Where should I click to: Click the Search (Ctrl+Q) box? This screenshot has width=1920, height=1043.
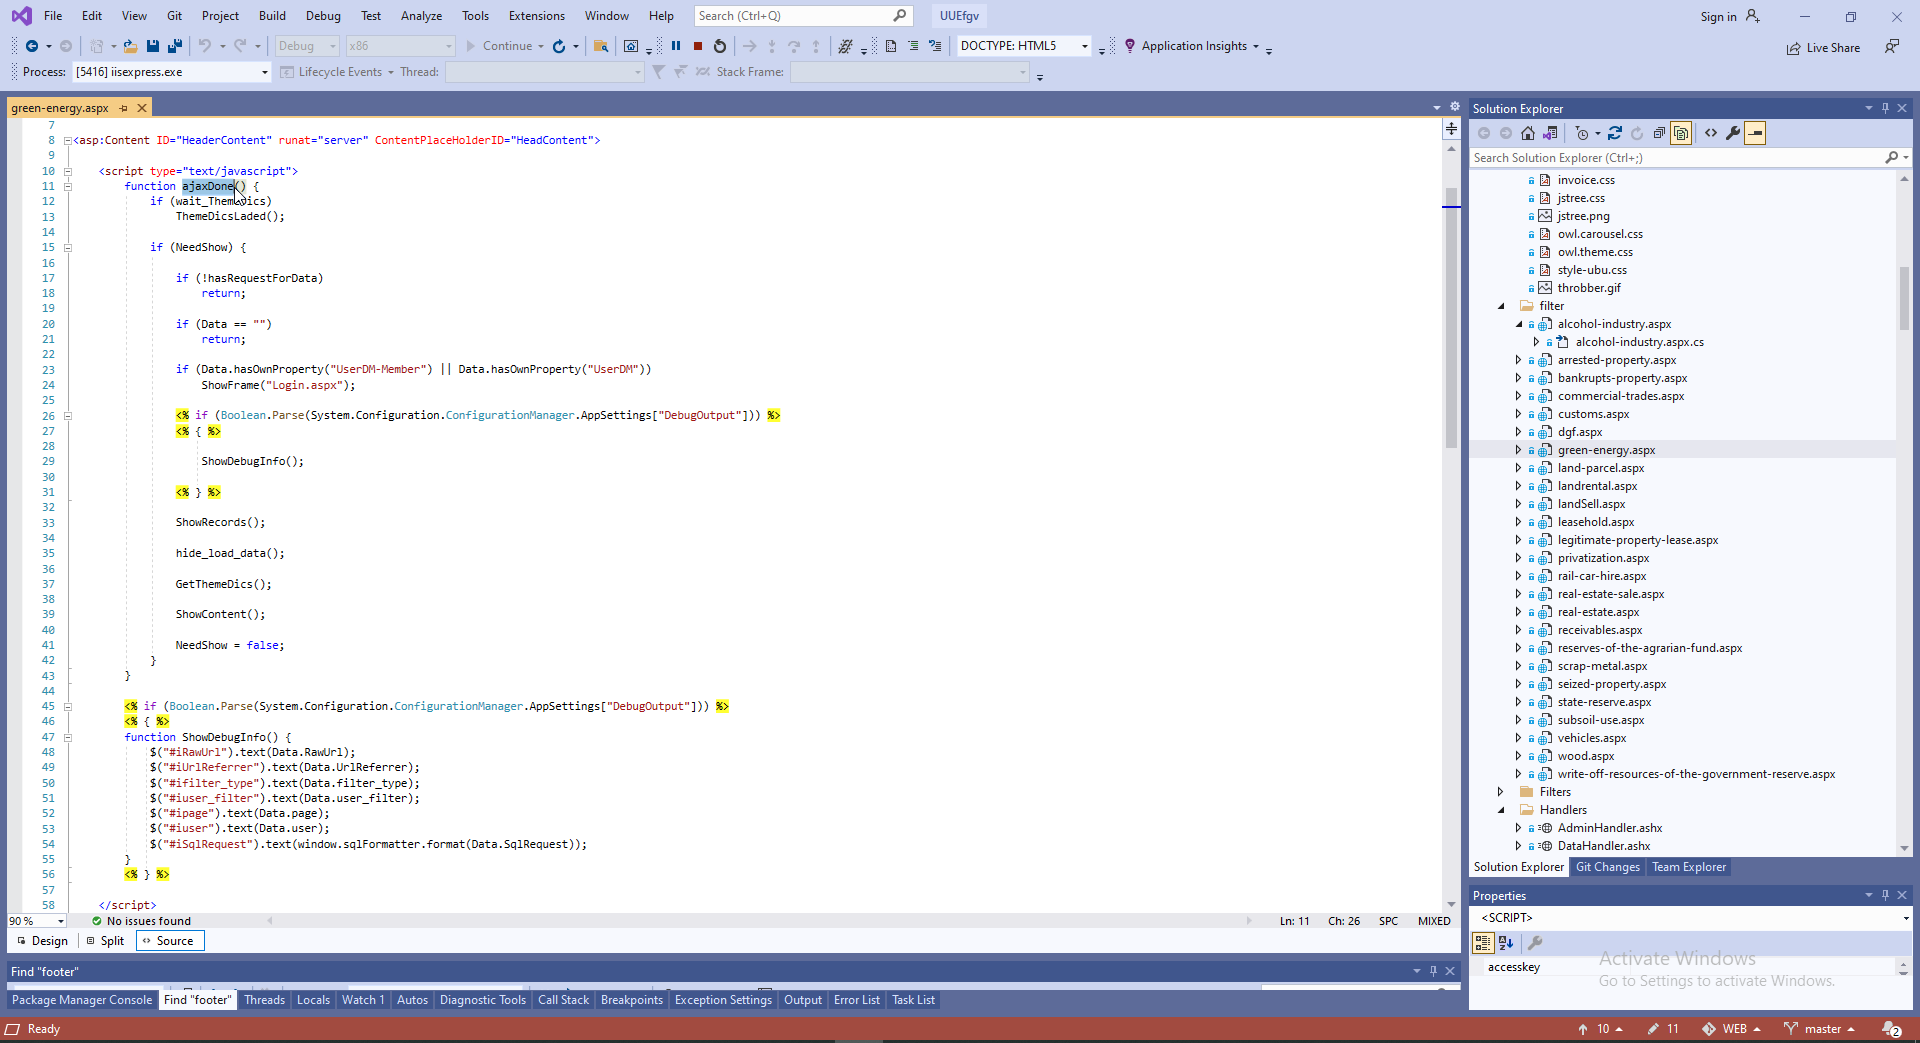[x=802, y=16]
